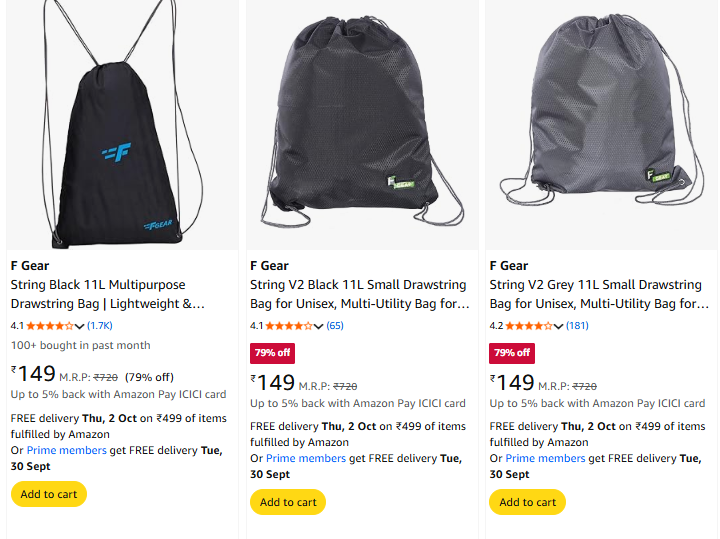Add String Black 11L bag to cart
Image resolution: width=720 pixels, height=539 pixels.
pyautogui.click(x=48, y=494)
